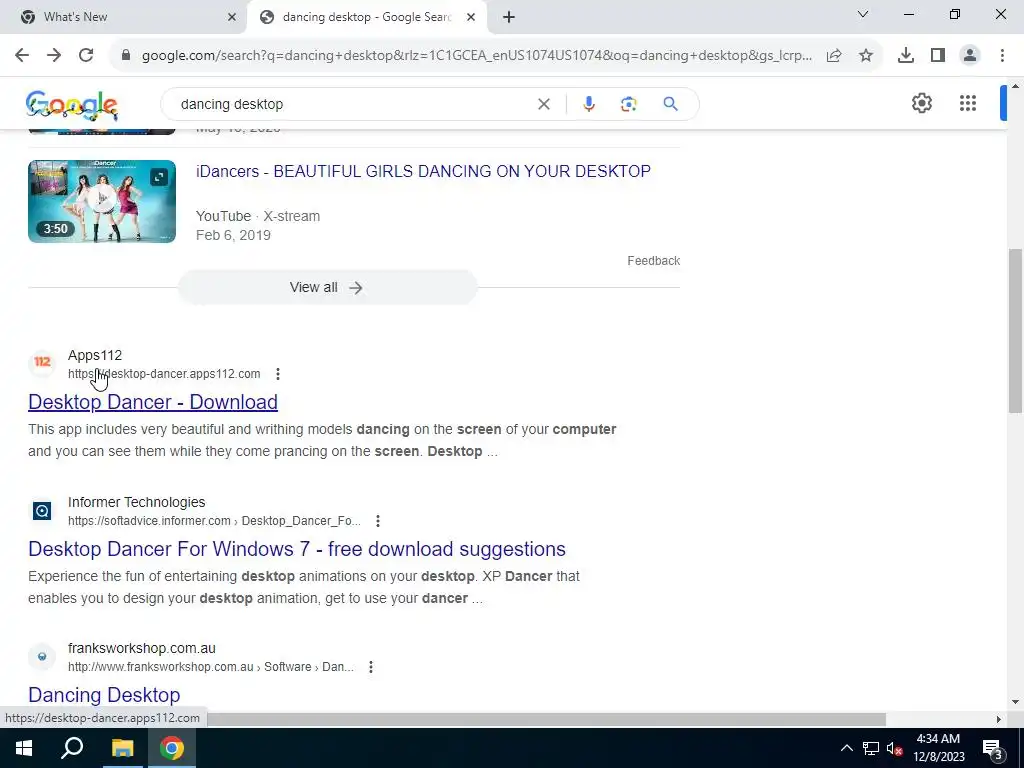Open the notification center icon

click(x=992, y=748)
